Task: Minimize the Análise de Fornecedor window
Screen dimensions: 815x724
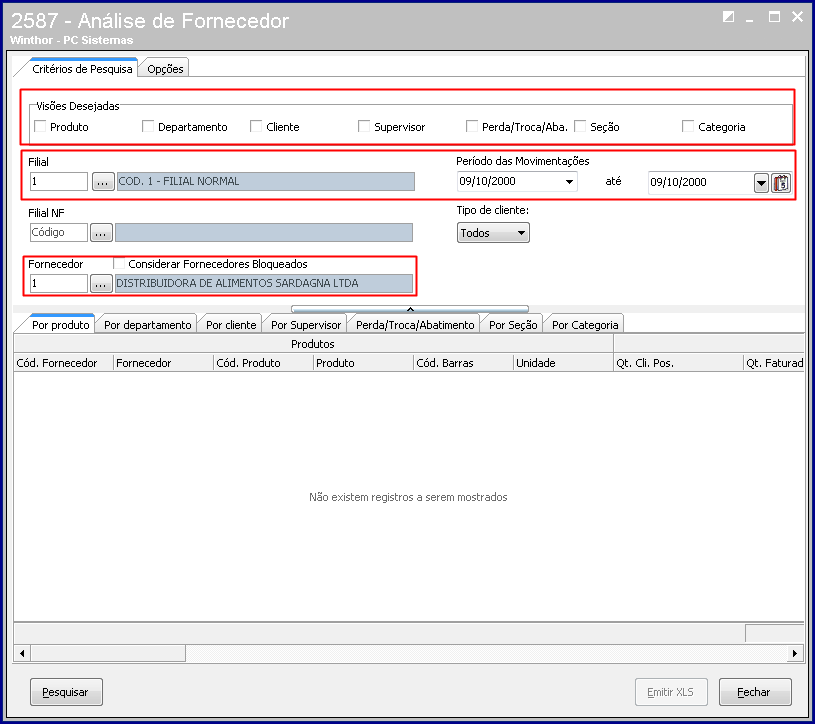Action: point(750,18)
